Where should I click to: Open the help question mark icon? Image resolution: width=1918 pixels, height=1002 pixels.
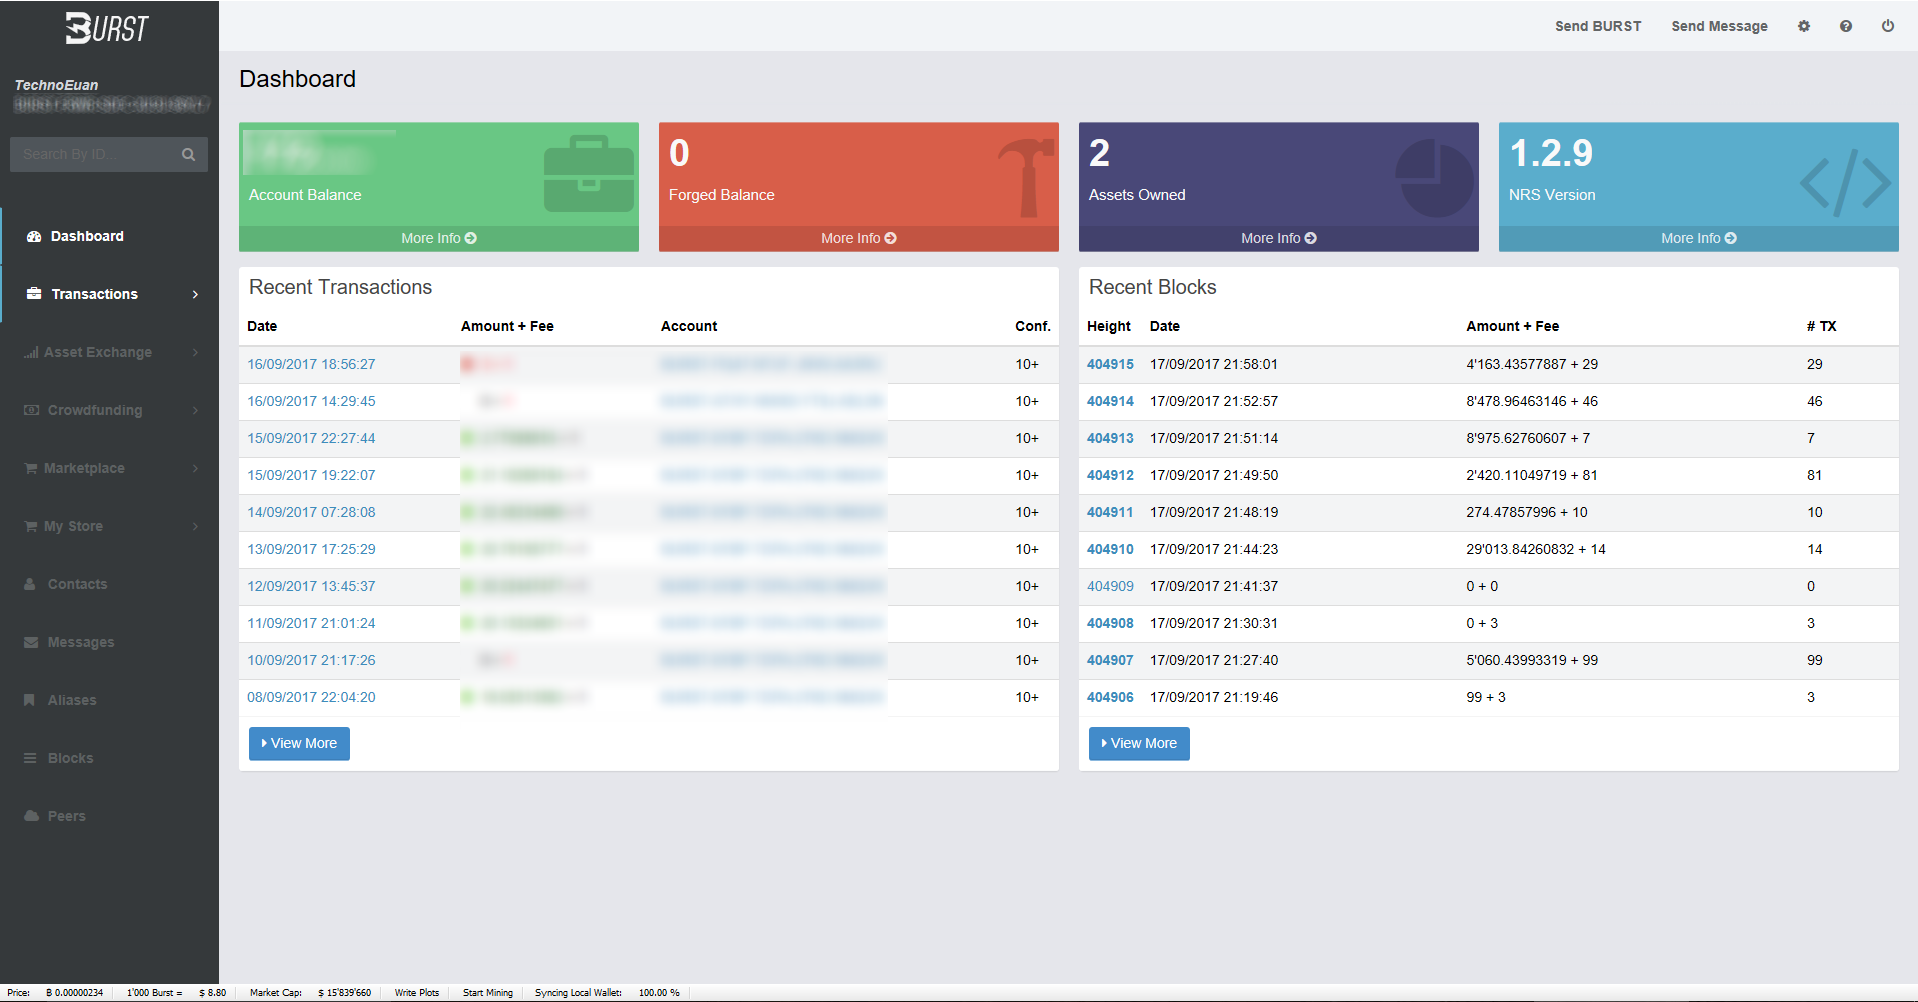point(1846,26)
